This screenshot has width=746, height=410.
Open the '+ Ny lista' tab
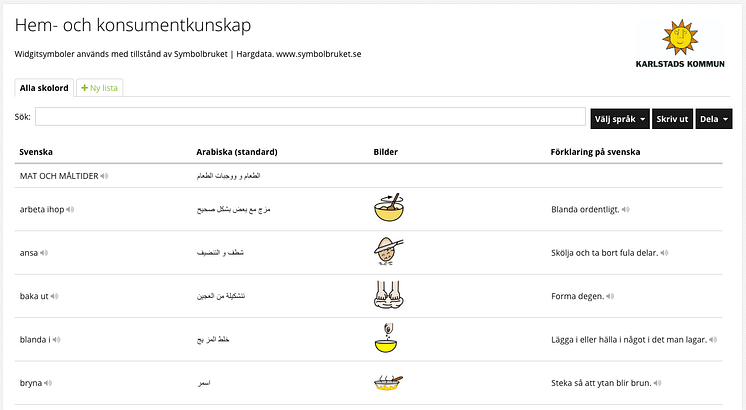coord(99,88)
